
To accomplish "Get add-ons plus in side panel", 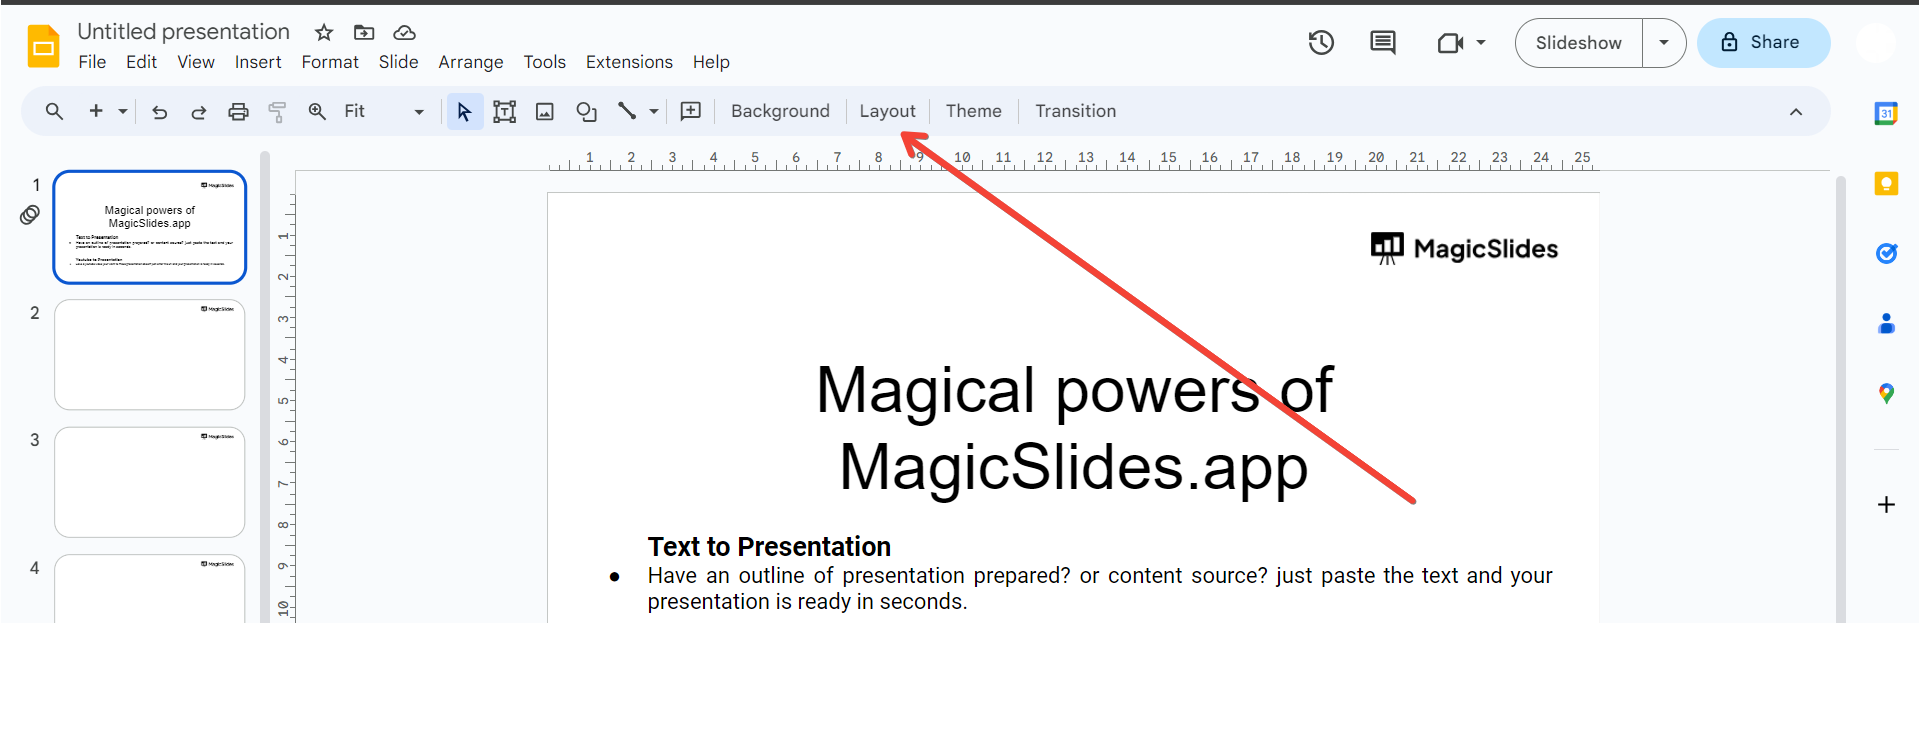I will (1886, 504).
